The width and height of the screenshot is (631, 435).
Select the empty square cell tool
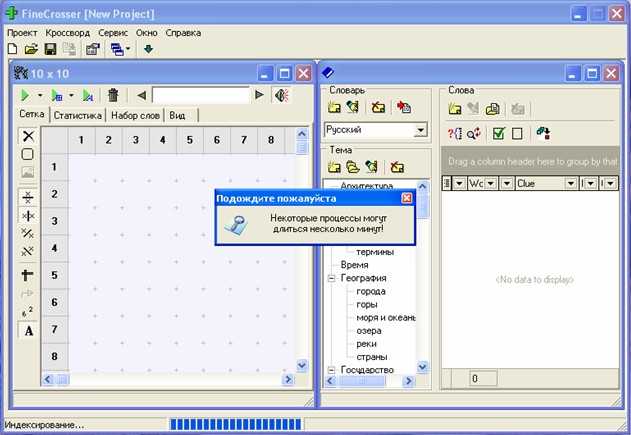pos(27,154)
